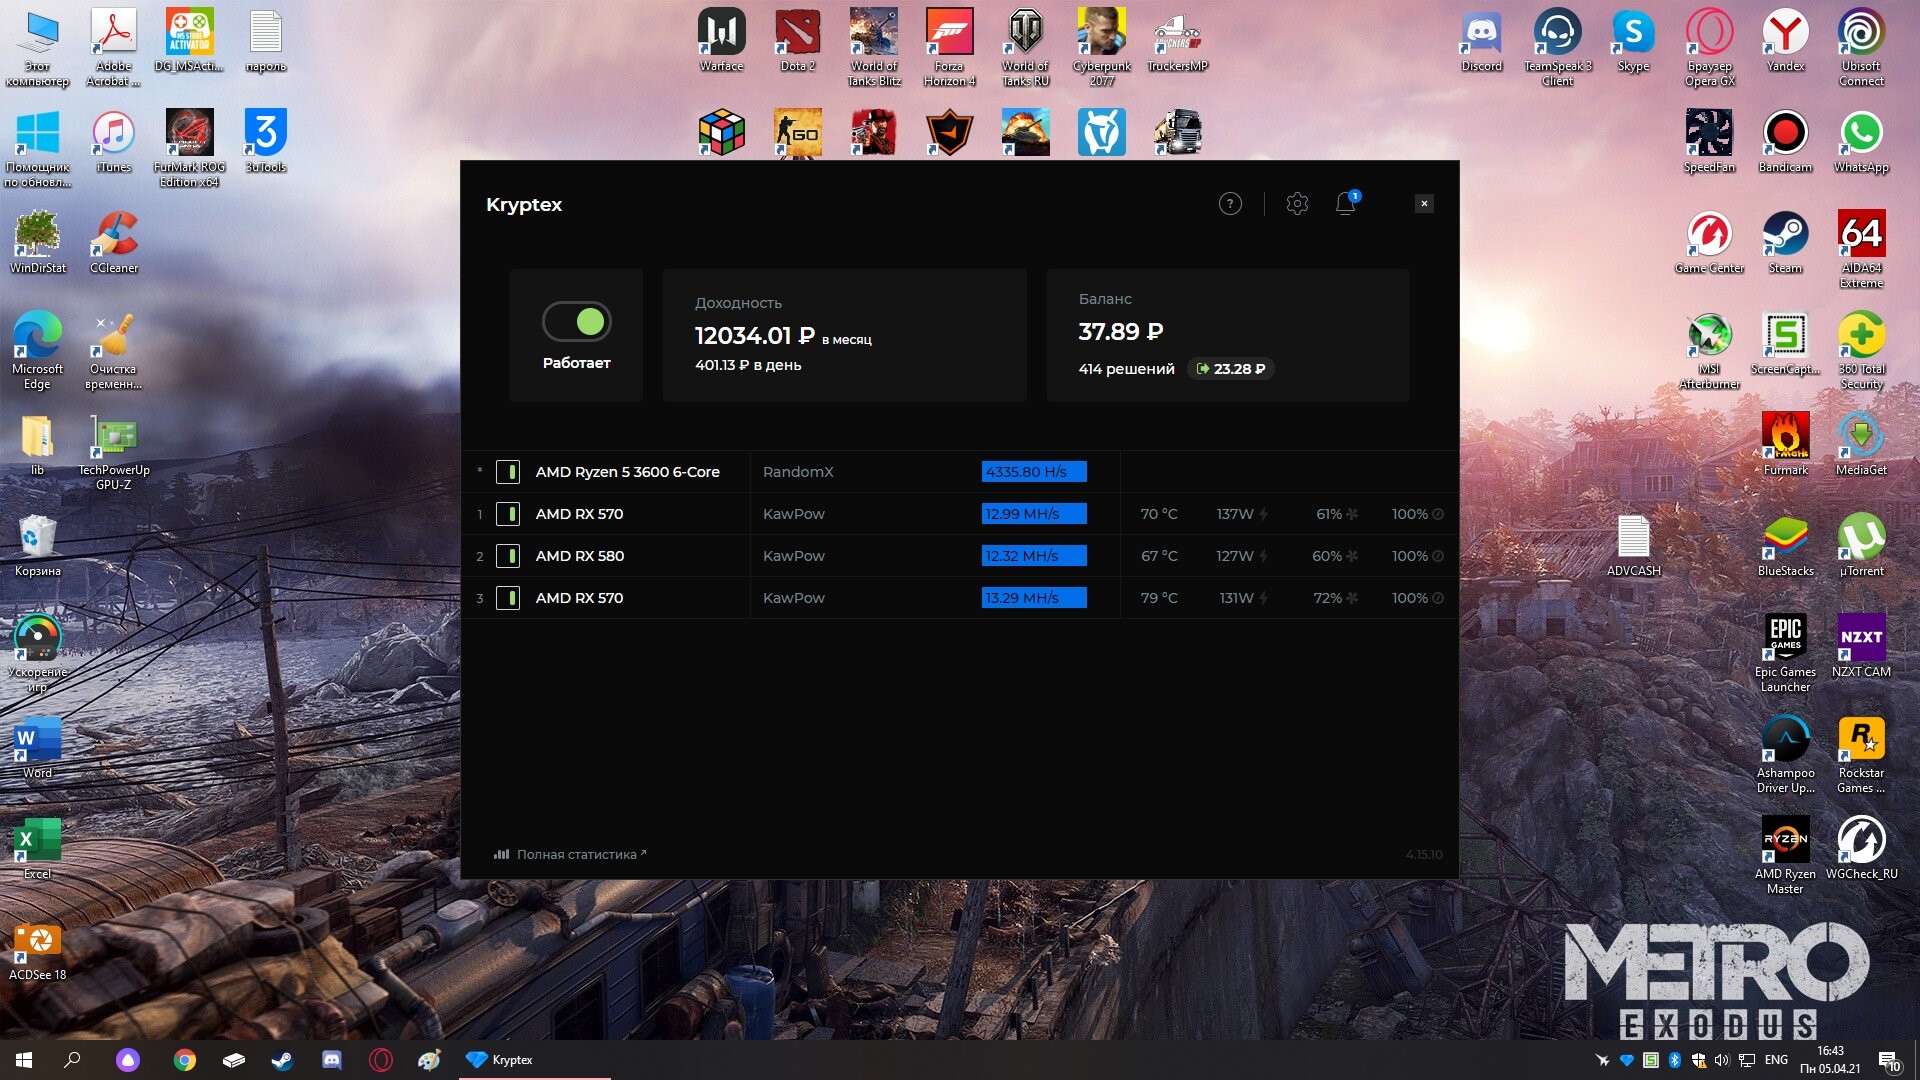
Task: Click the 4335.80 H/s hashrate bar
Action: pyautogui.click(x=1034, y=472)
